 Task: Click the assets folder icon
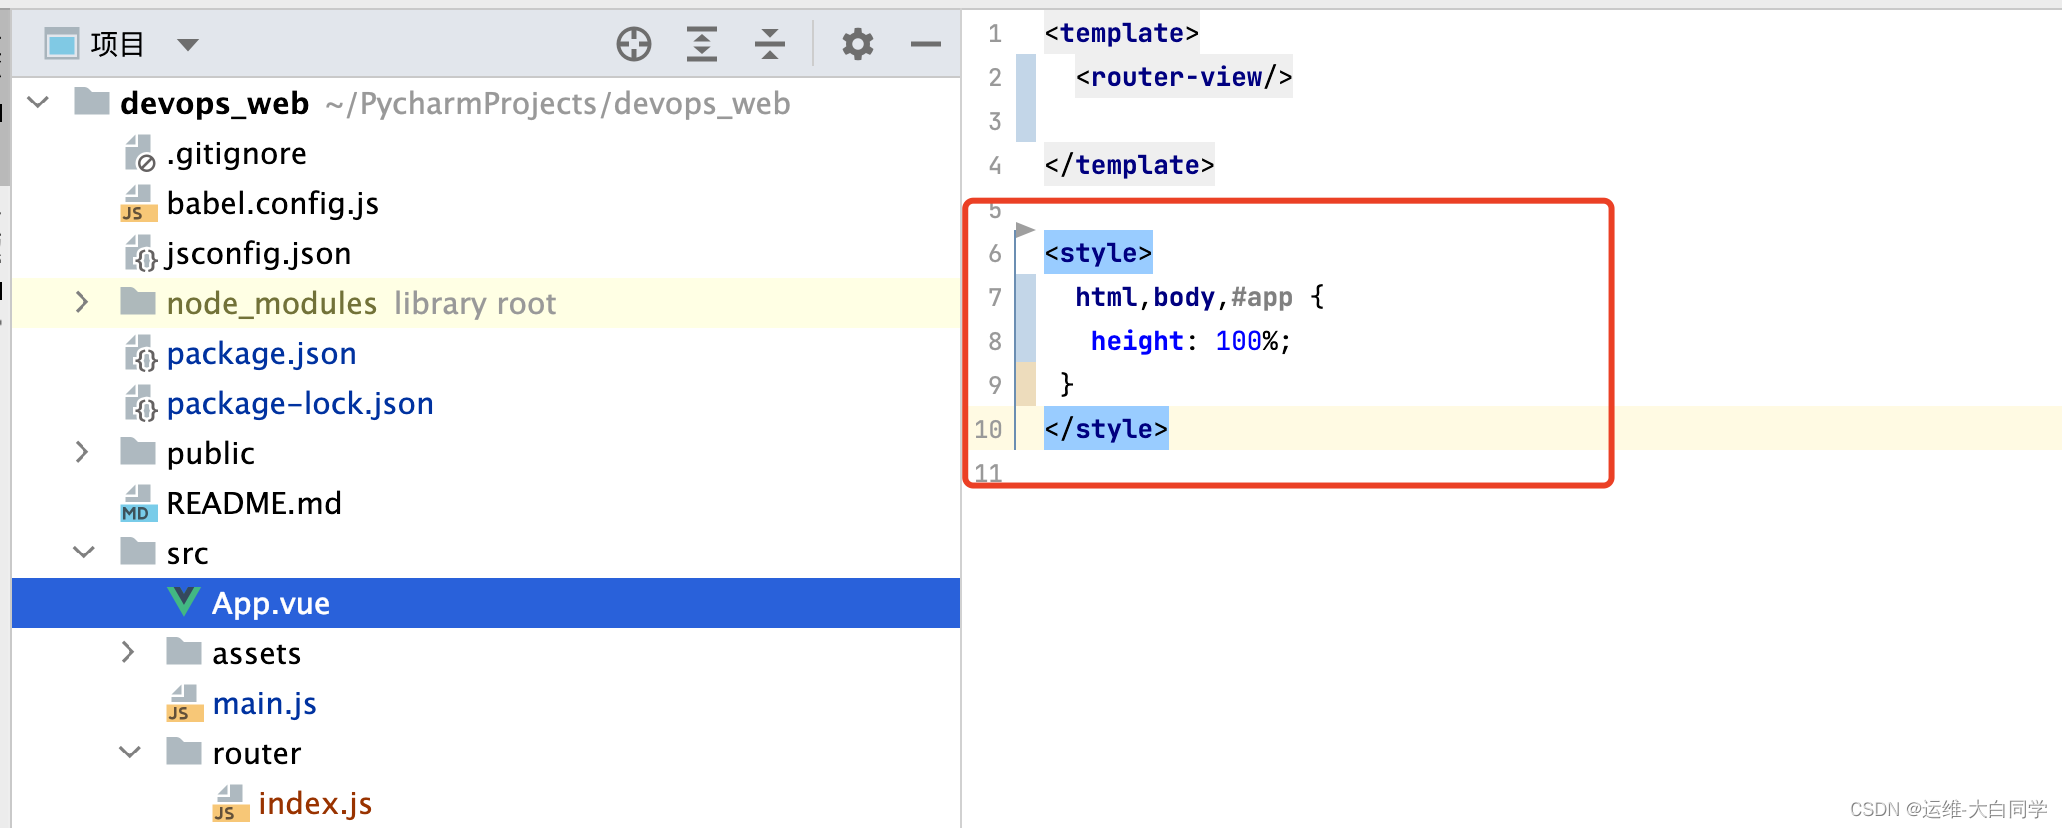coord(184,651)
